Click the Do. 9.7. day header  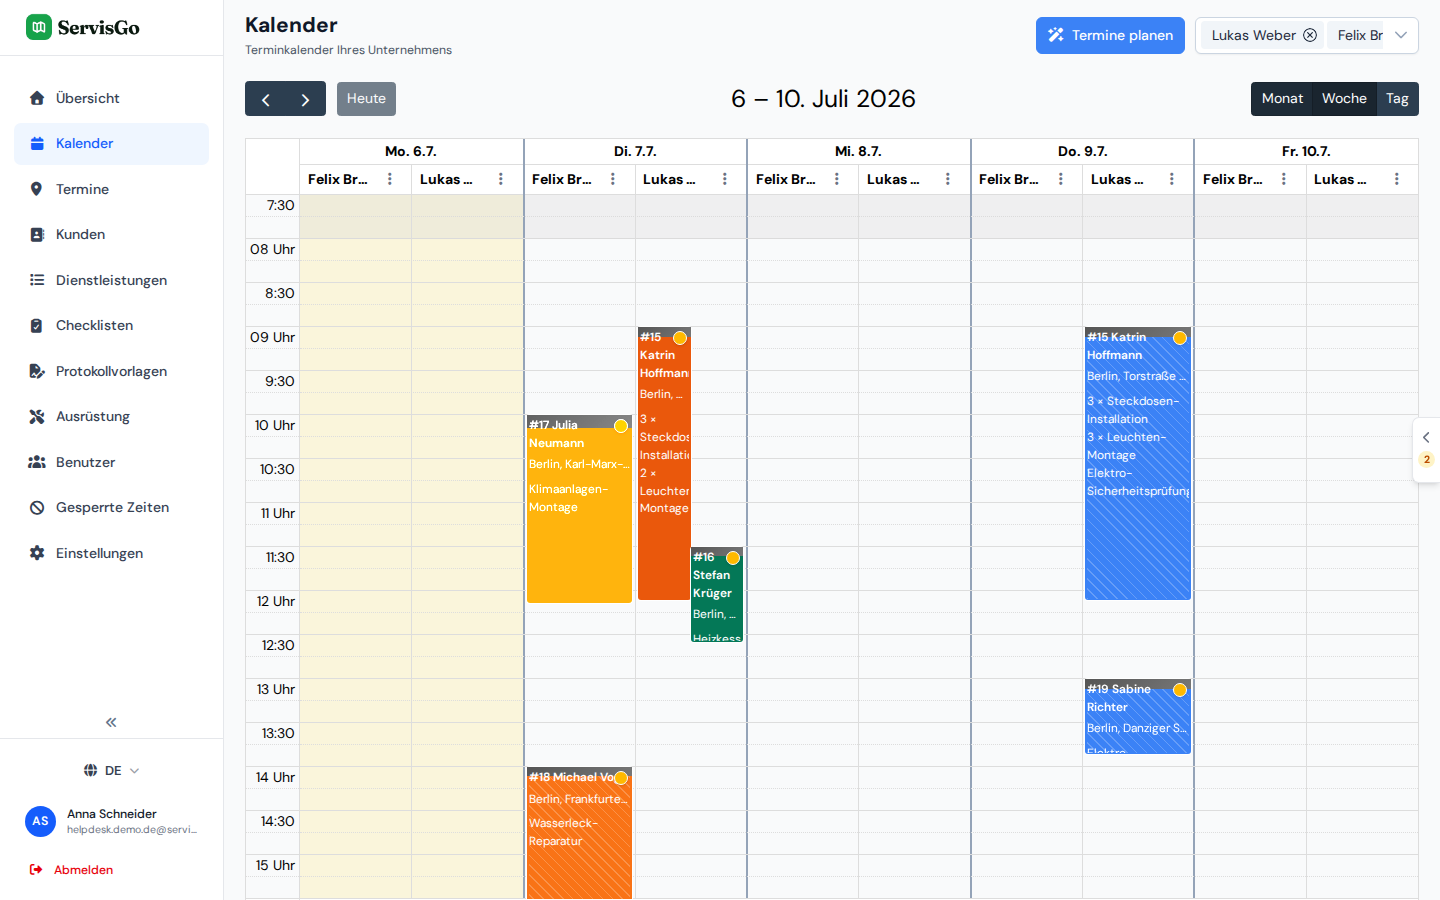click(x=1082, y=152)
